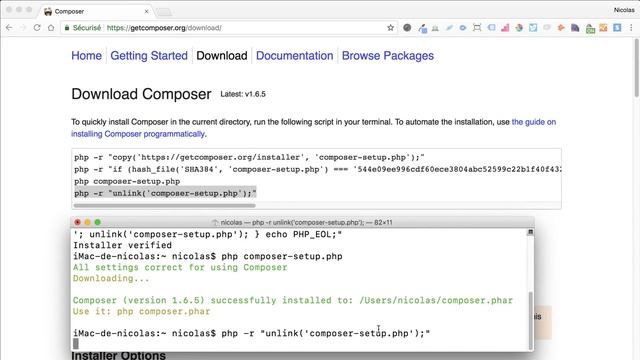Zoom the terminal with the green button
Image resolution: width=640 pixels, height=360 pixels.
pos(98,222)
